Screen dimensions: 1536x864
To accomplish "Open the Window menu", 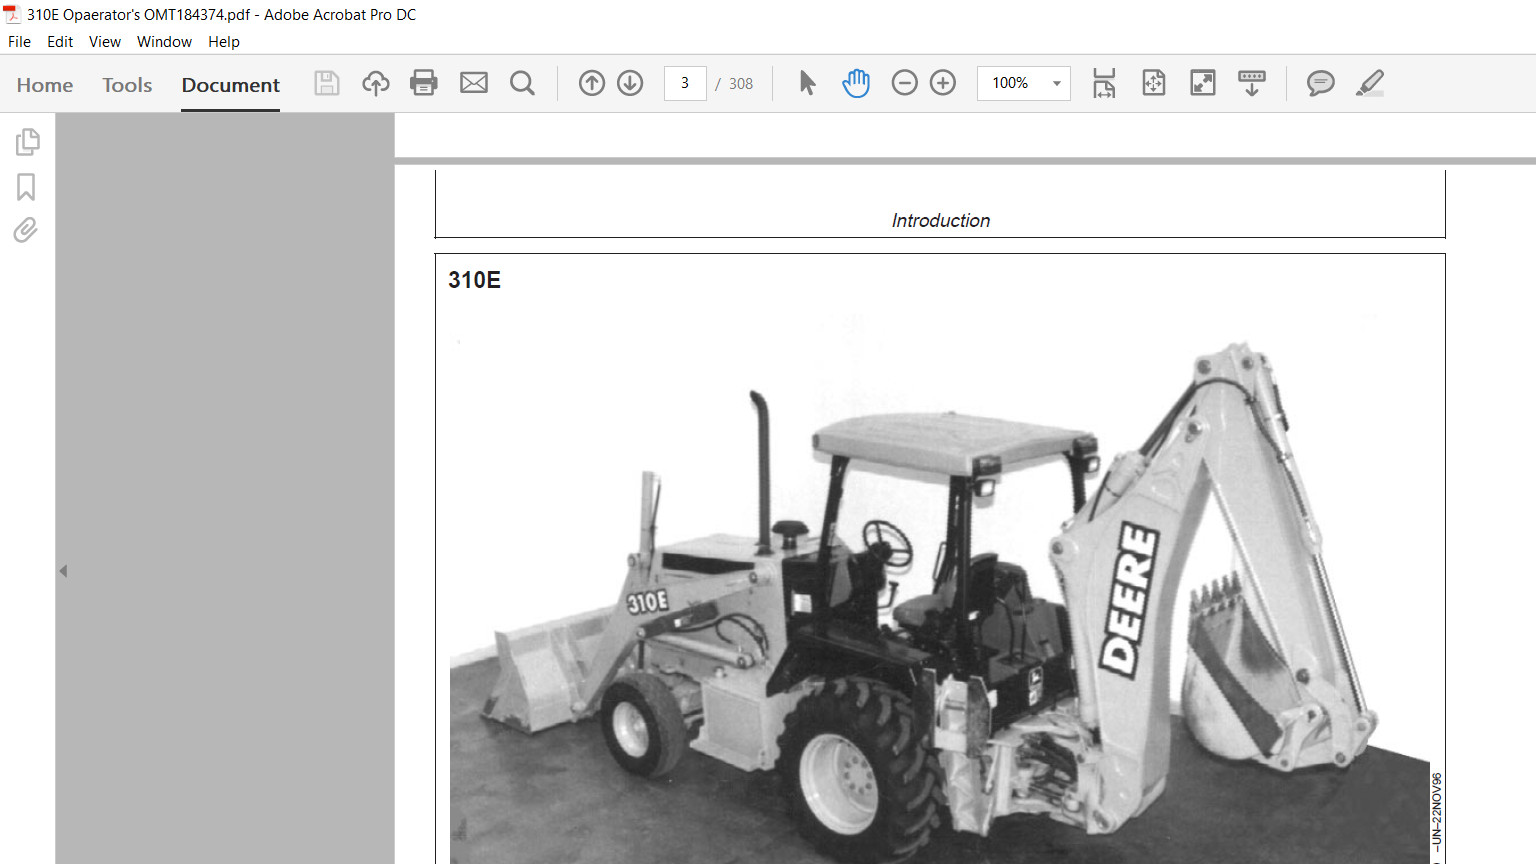I will click(x=164, y=42).
